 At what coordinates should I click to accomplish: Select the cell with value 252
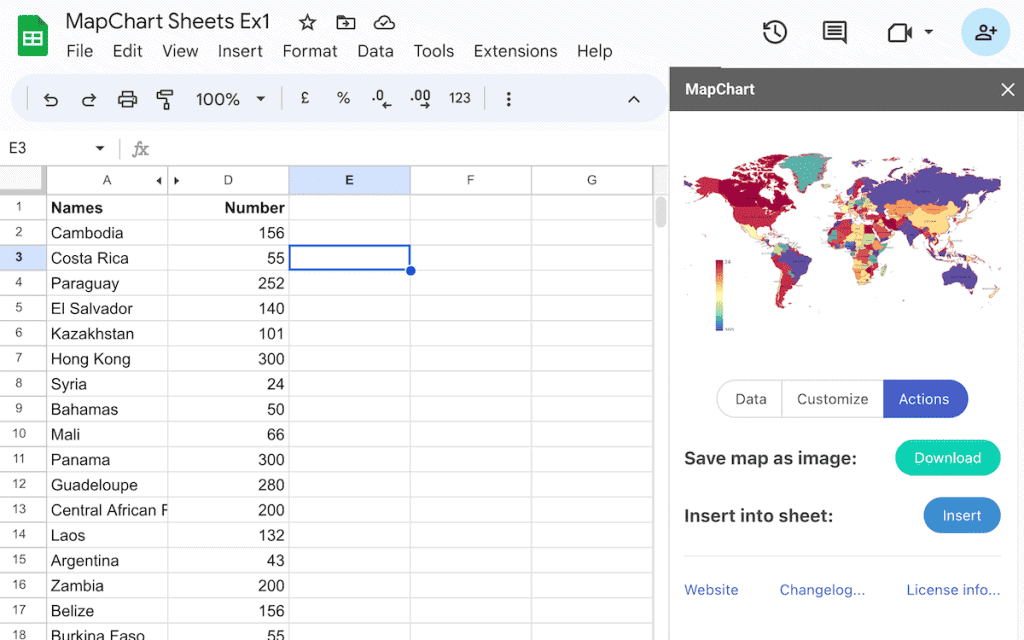[228, 283]
